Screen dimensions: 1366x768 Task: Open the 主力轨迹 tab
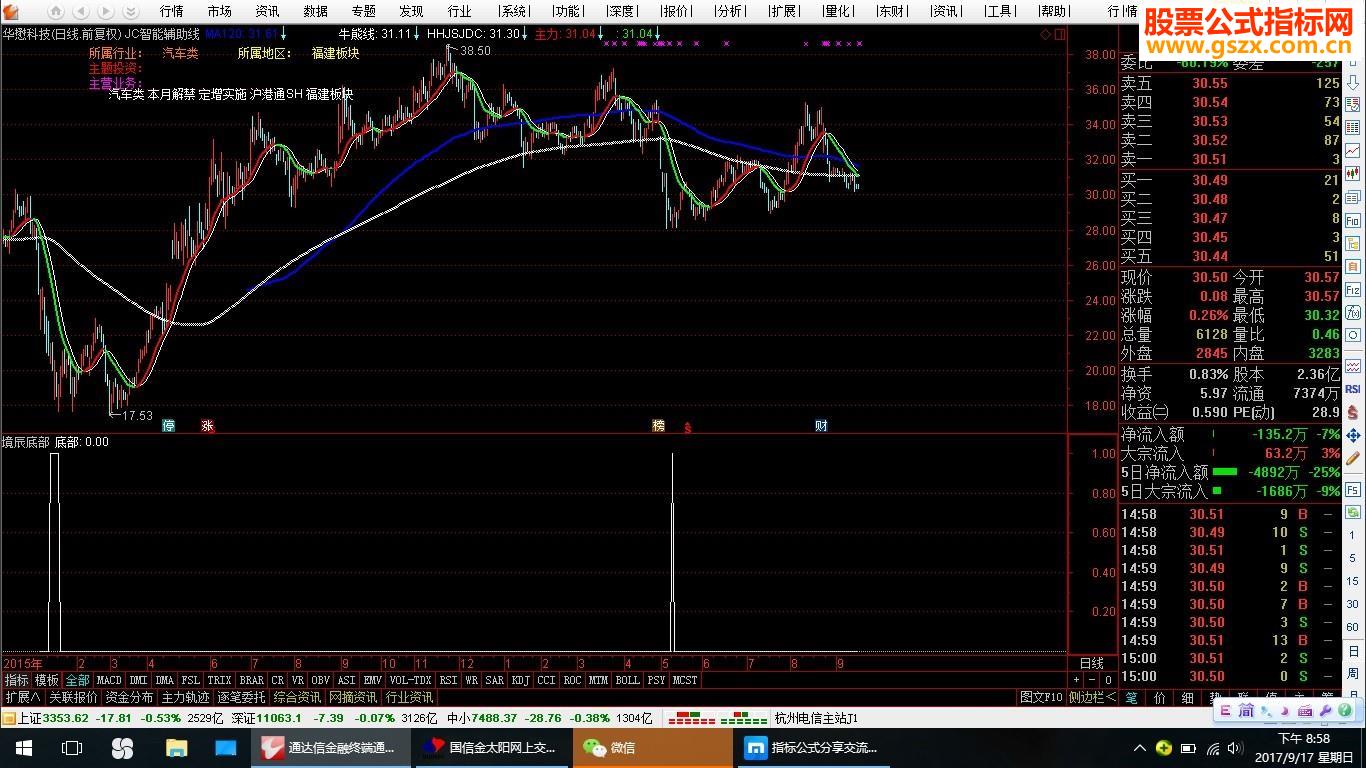coord(185,697)
